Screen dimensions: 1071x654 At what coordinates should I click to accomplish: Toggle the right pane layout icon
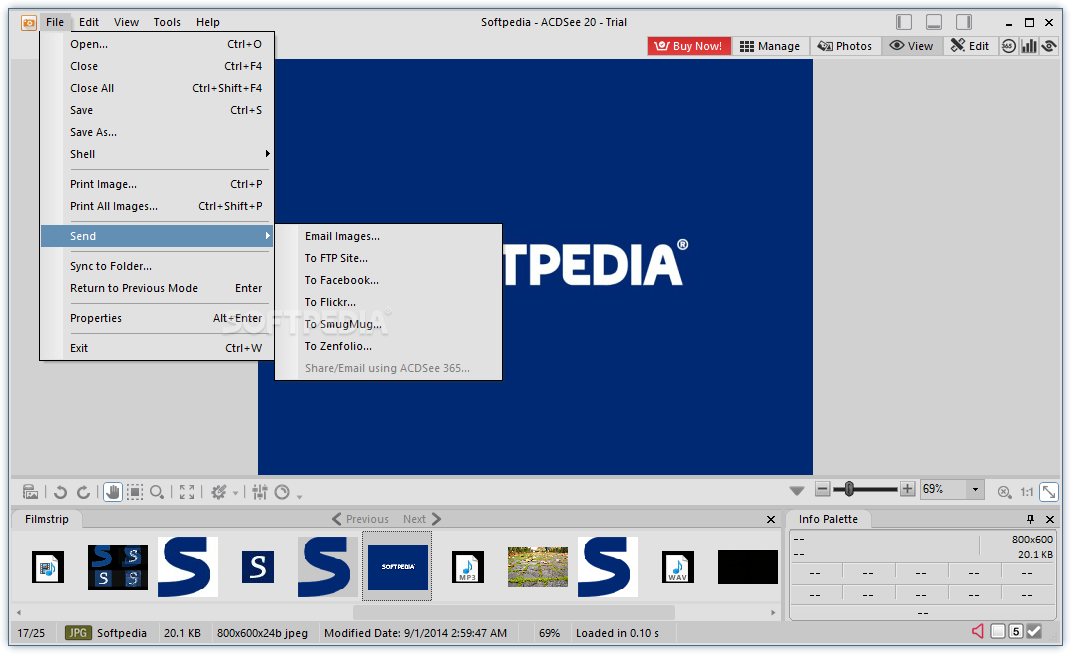(x=964, y=23)
